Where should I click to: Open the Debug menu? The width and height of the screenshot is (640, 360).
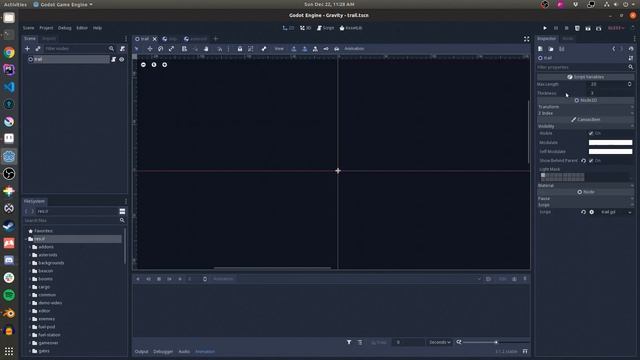tap(64, 28)
